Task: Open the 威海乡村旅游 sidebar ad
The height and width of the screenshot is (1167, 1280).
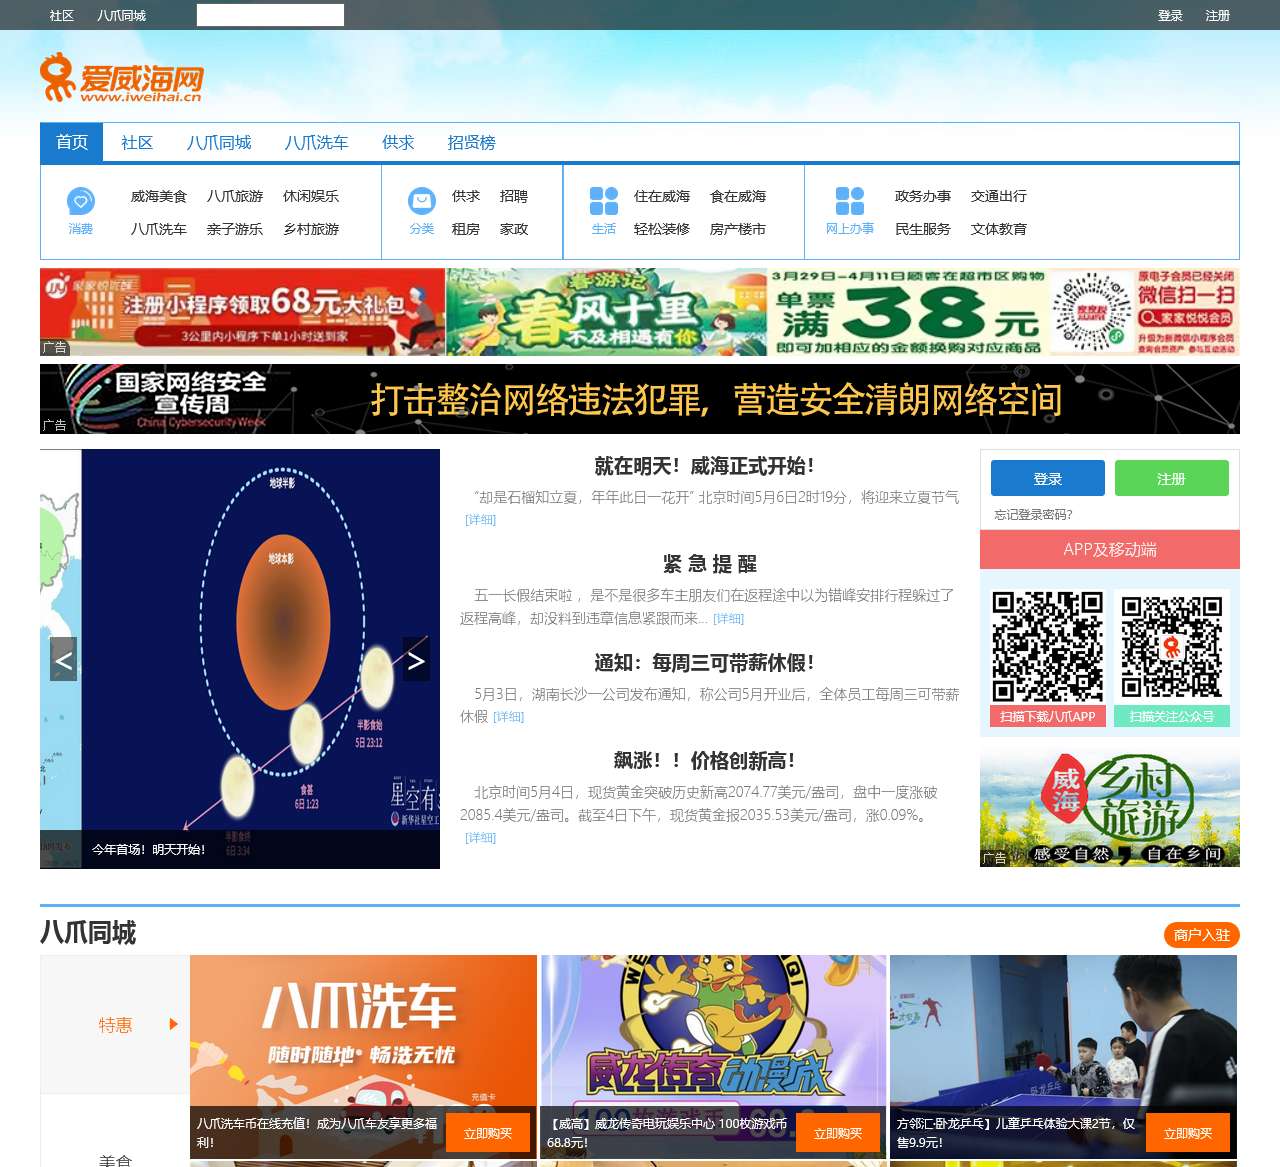Action: pos(1110,807)
